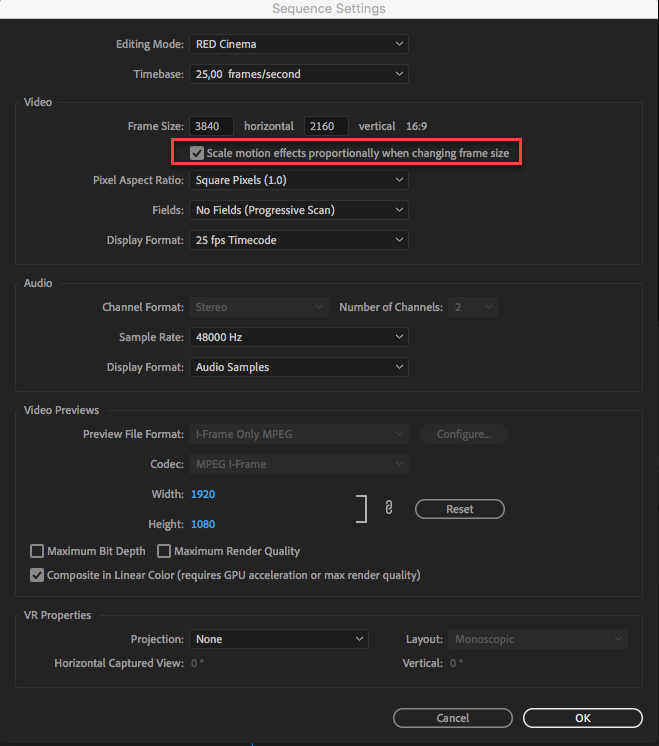Image resolution: width=659 pixels, height=746 pixels.
Task: Open the Layout Monoscopic dropdown
Action: tap(538, 639)
